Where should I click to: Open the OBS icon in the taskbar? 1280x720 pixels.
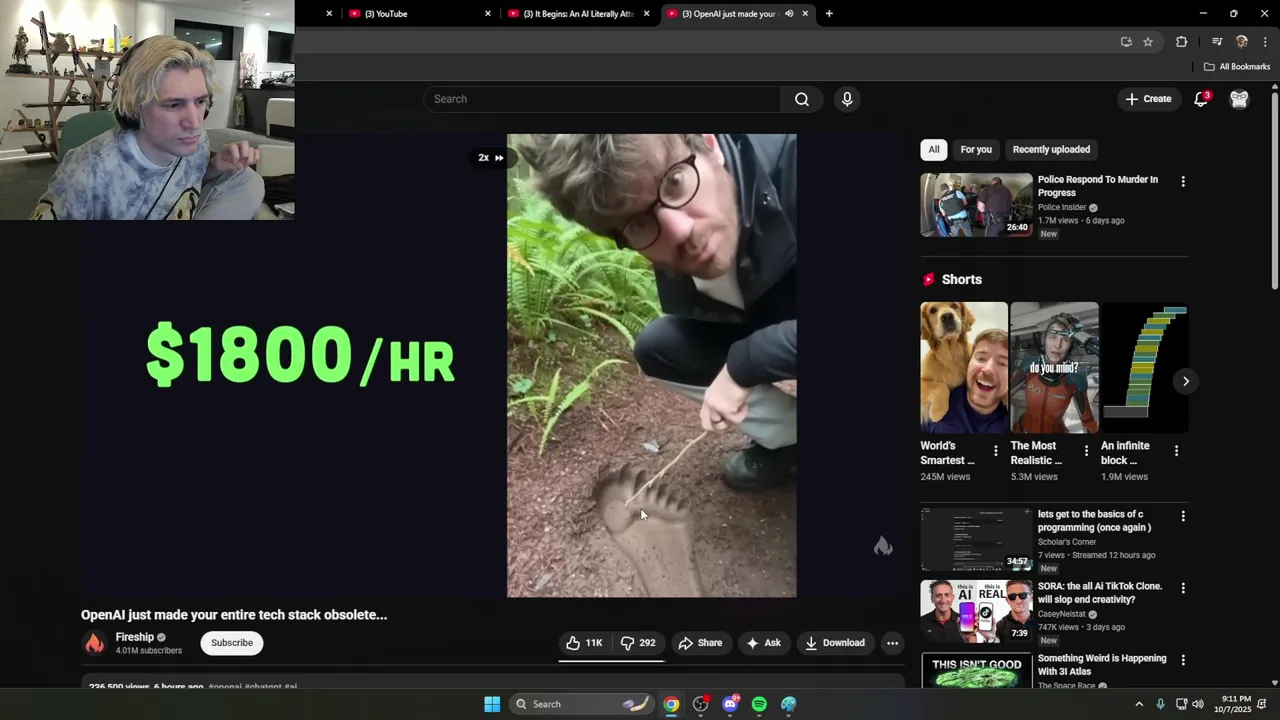point(700,704)
